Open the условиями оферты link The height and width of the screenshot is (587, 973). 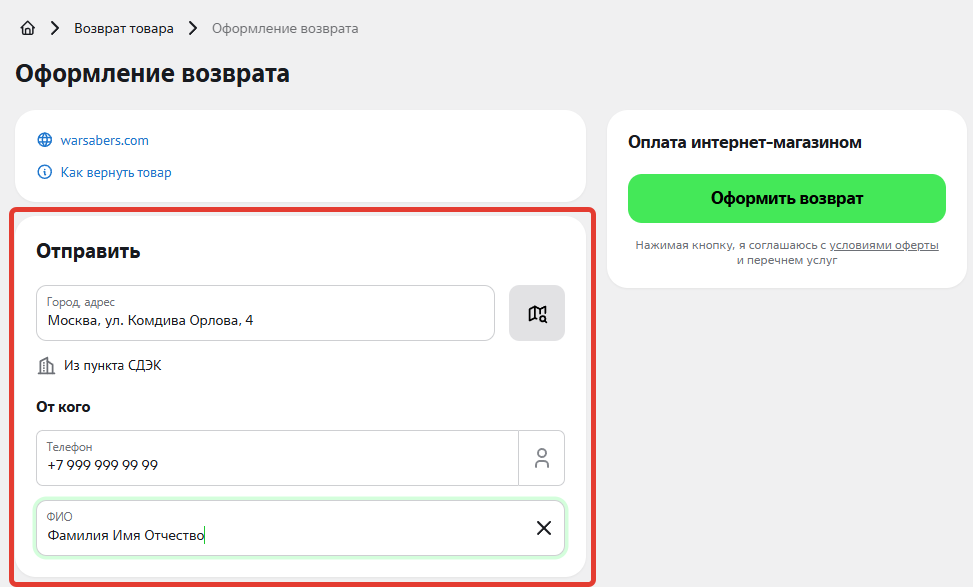[883, 245]
